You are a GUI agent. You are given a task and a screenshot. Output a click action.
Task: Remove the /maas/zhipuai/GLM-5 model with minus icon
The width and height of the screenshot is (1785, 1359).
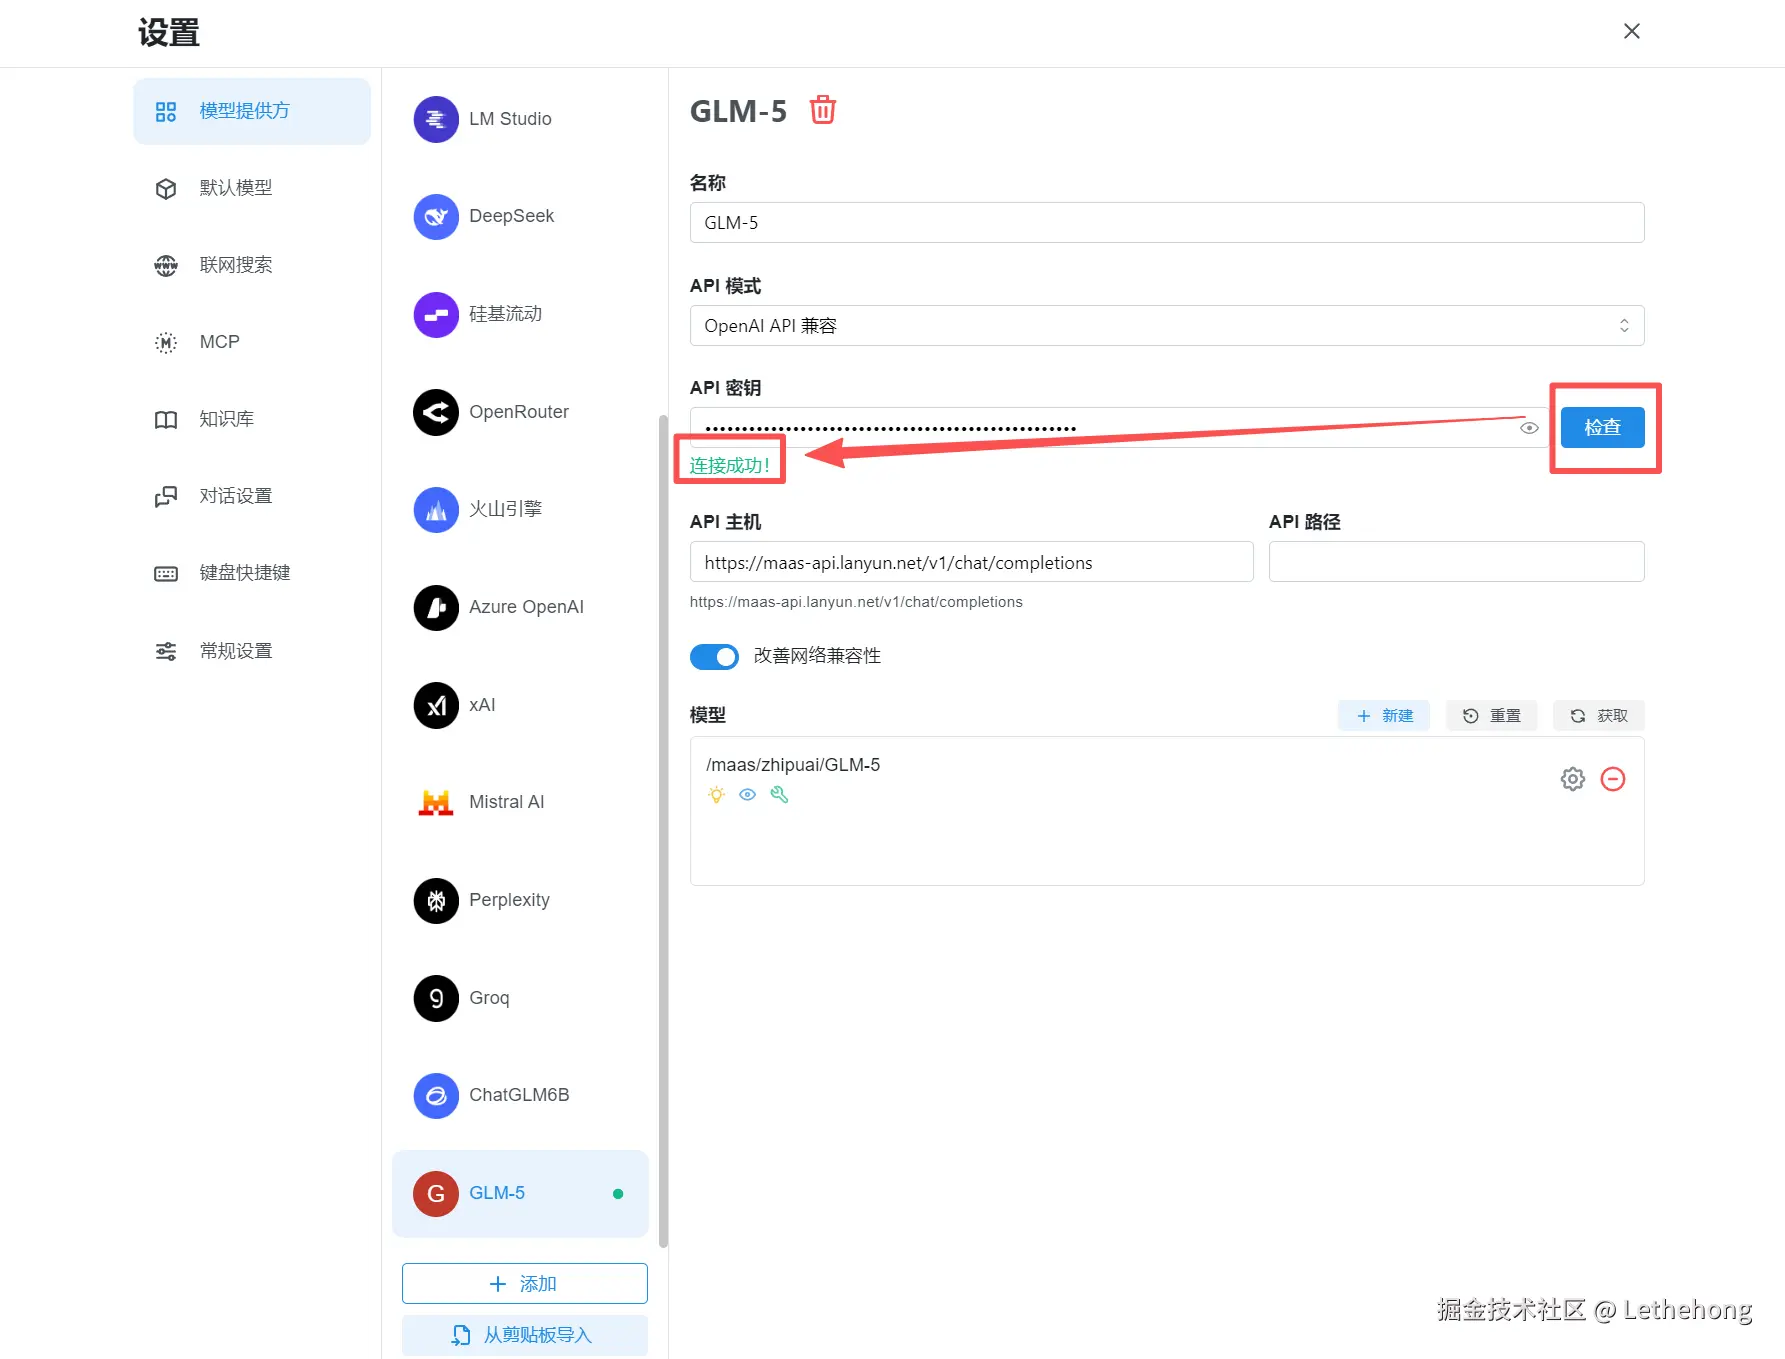(x=1613, y=779)
